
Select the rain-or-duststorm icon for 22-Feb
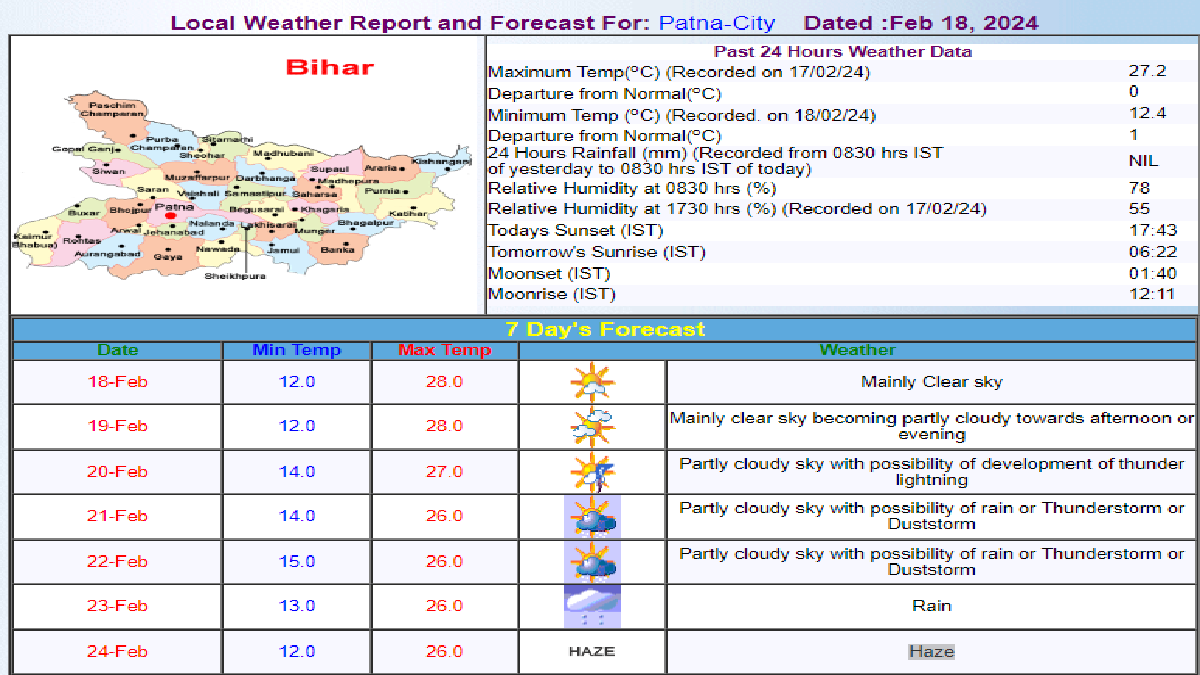[x=592, y=561]
